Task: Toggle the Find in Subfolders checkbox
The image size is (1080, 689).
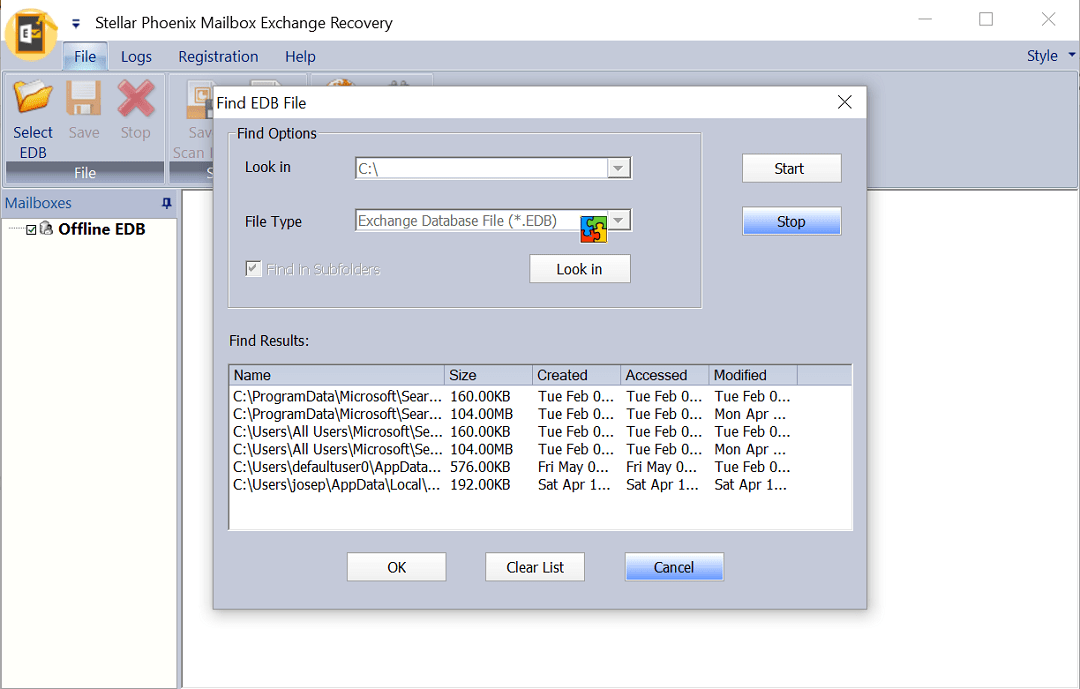Action: (x=253, y=269)
